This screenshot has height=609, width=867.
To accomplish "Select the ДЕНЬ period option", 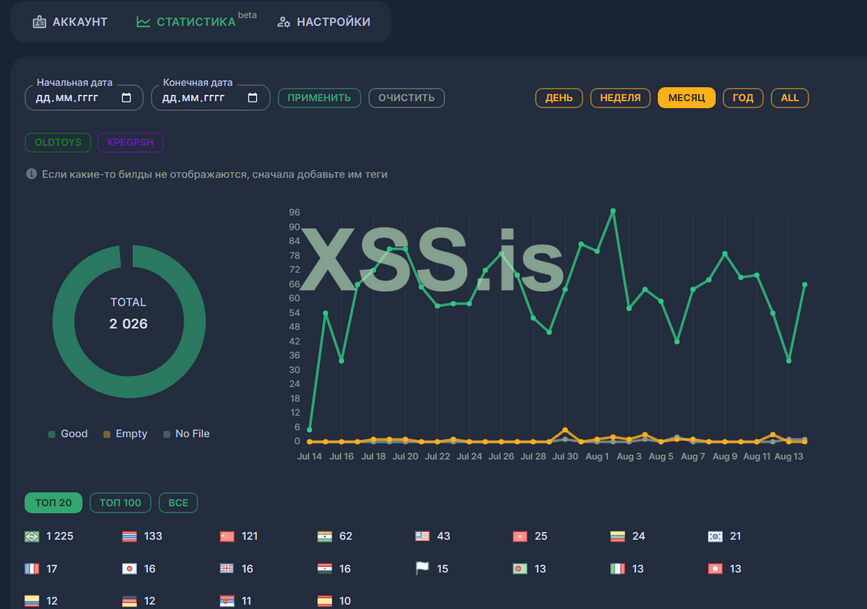I will coord(559,98).
